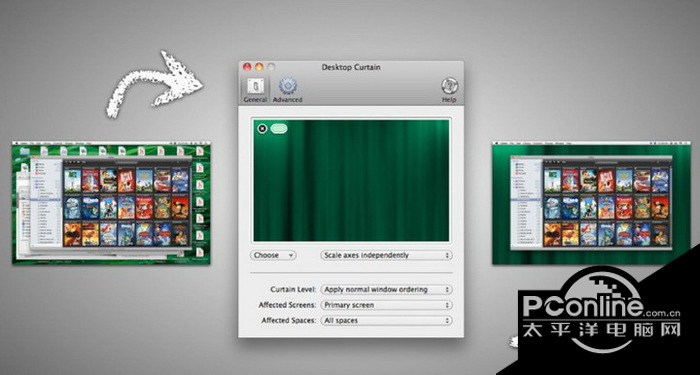Click the green pill button on the curtain preview
The image size is (700, 375).
[x=279, y=129]
